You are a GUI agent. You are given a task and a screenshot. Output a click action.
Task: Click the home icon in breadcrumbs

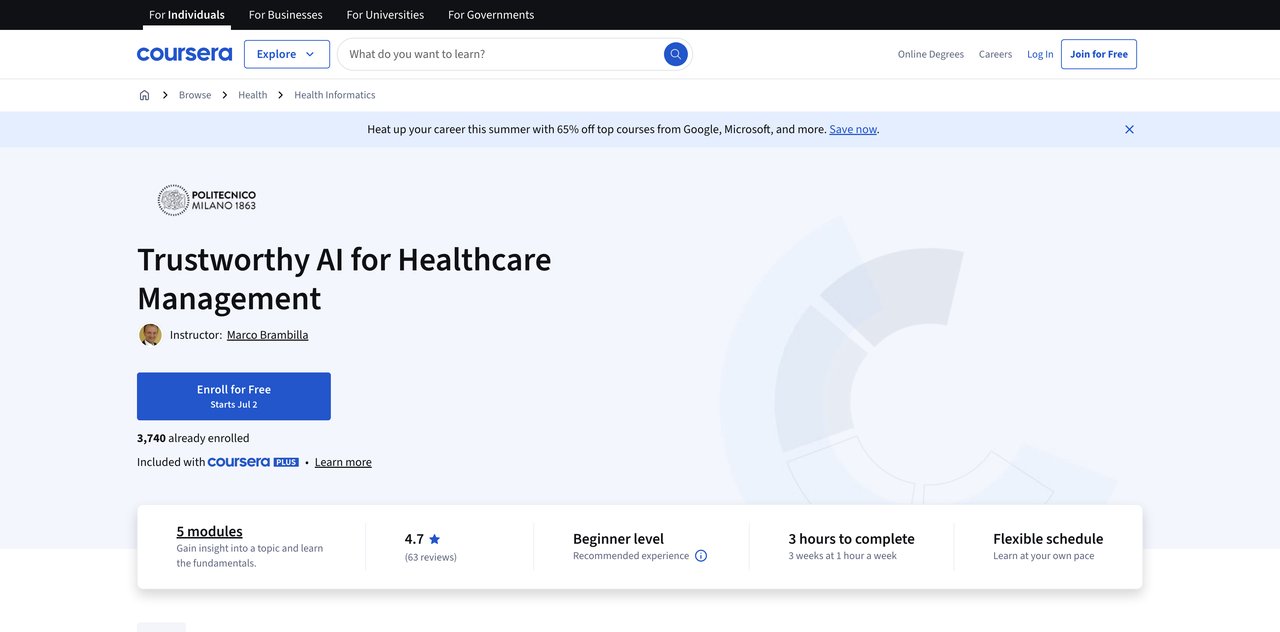(x=144, y=95)
